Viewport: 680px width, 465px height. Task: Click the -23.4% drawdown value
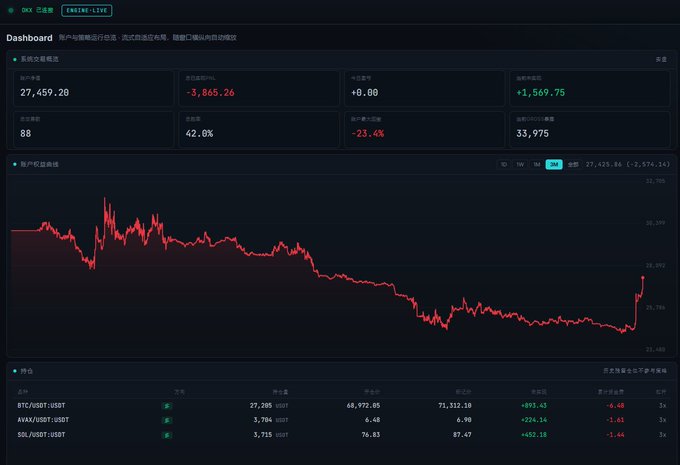[x=367, y=134]
